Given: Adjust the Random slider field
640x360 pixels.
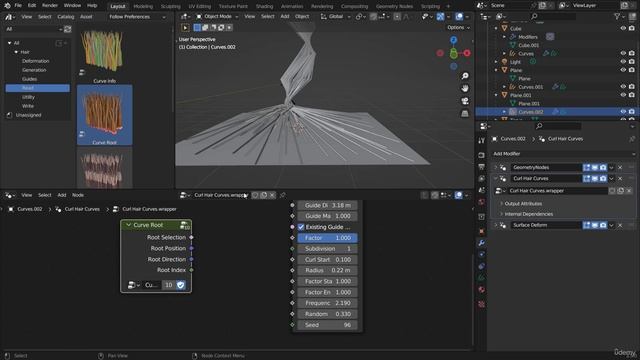Looking at the screenshot, I should pos(327,314).
